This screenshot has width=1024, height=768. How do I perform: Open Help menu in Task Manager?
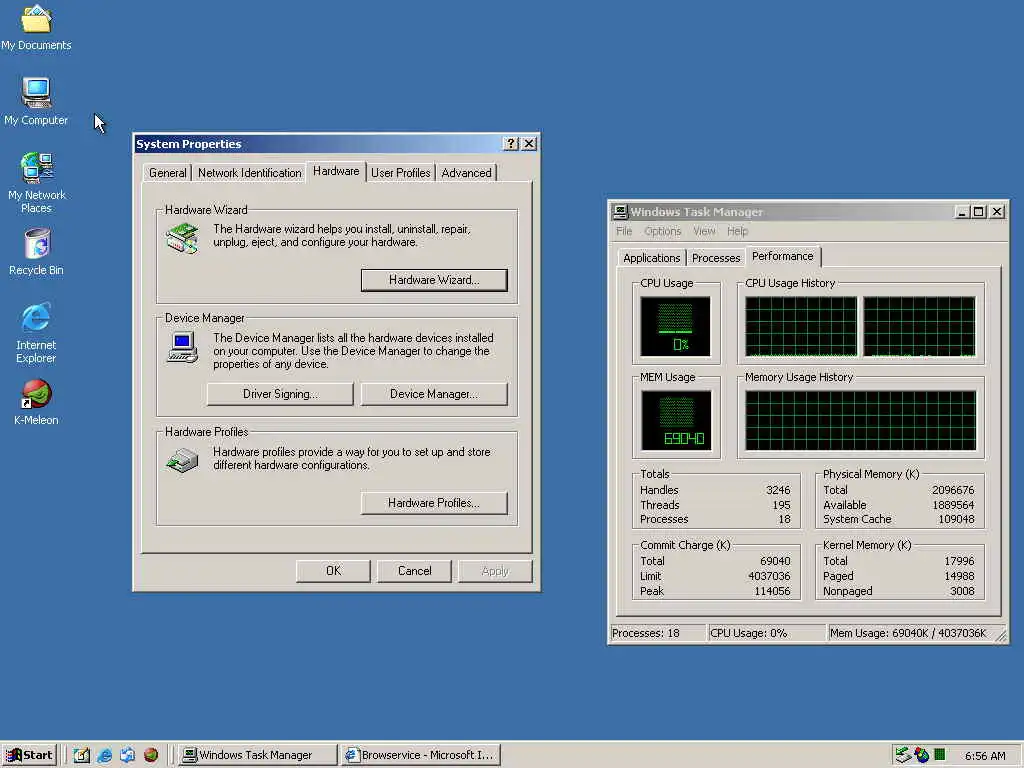click(x=737, y=231)
